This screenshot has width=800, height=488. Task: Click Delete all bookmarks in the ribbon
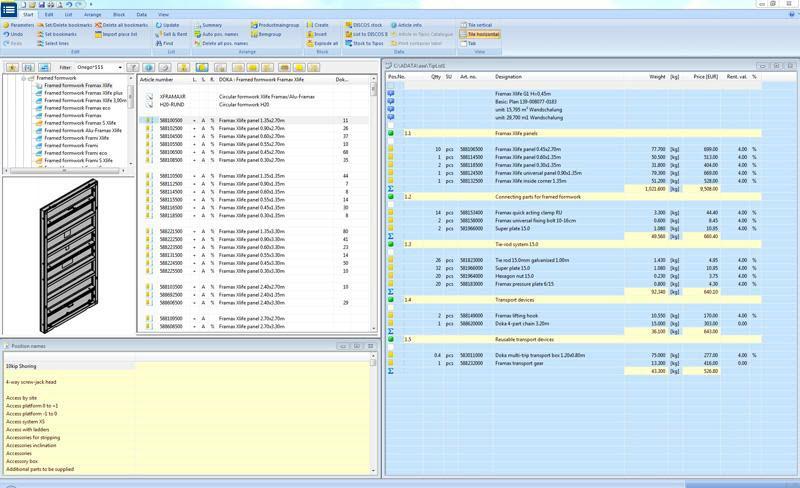point(121,25)
